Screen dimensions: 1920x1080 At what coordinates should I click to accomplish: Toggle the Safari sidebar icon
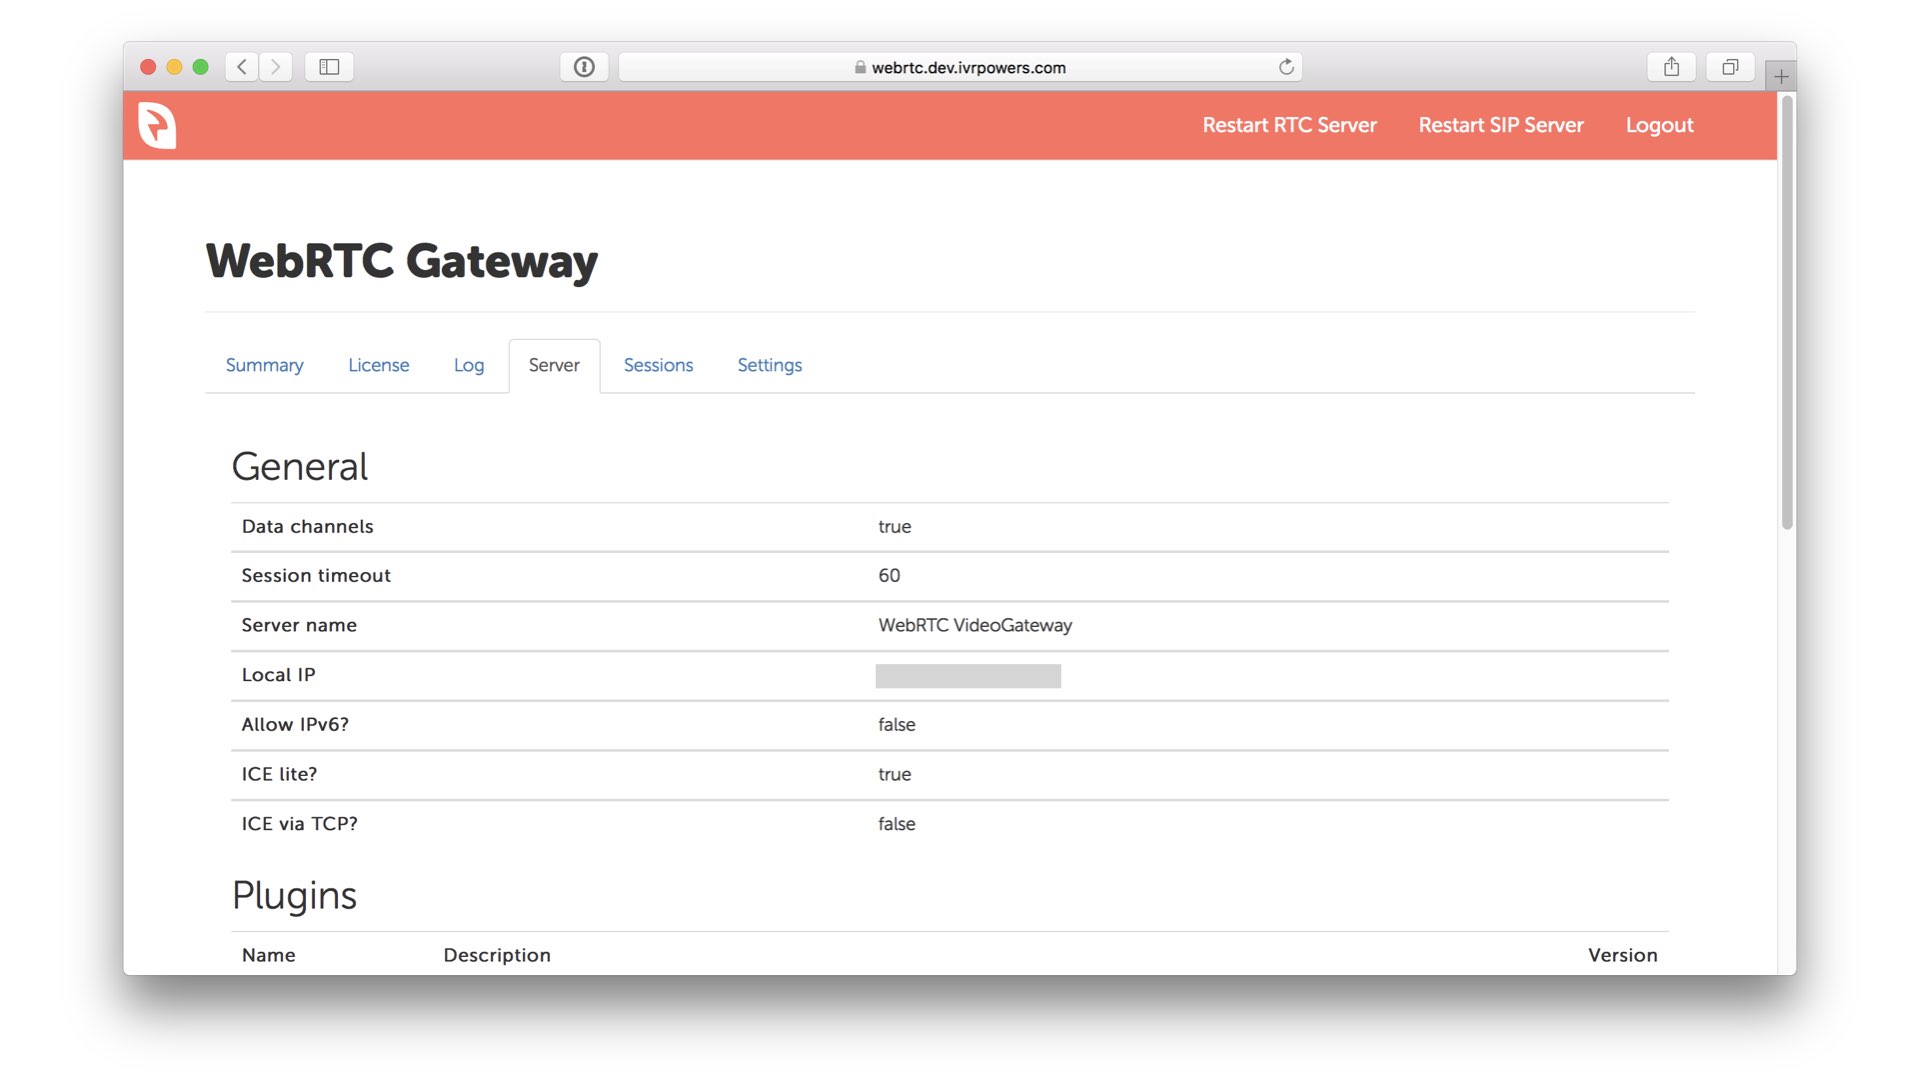(329, 67)
